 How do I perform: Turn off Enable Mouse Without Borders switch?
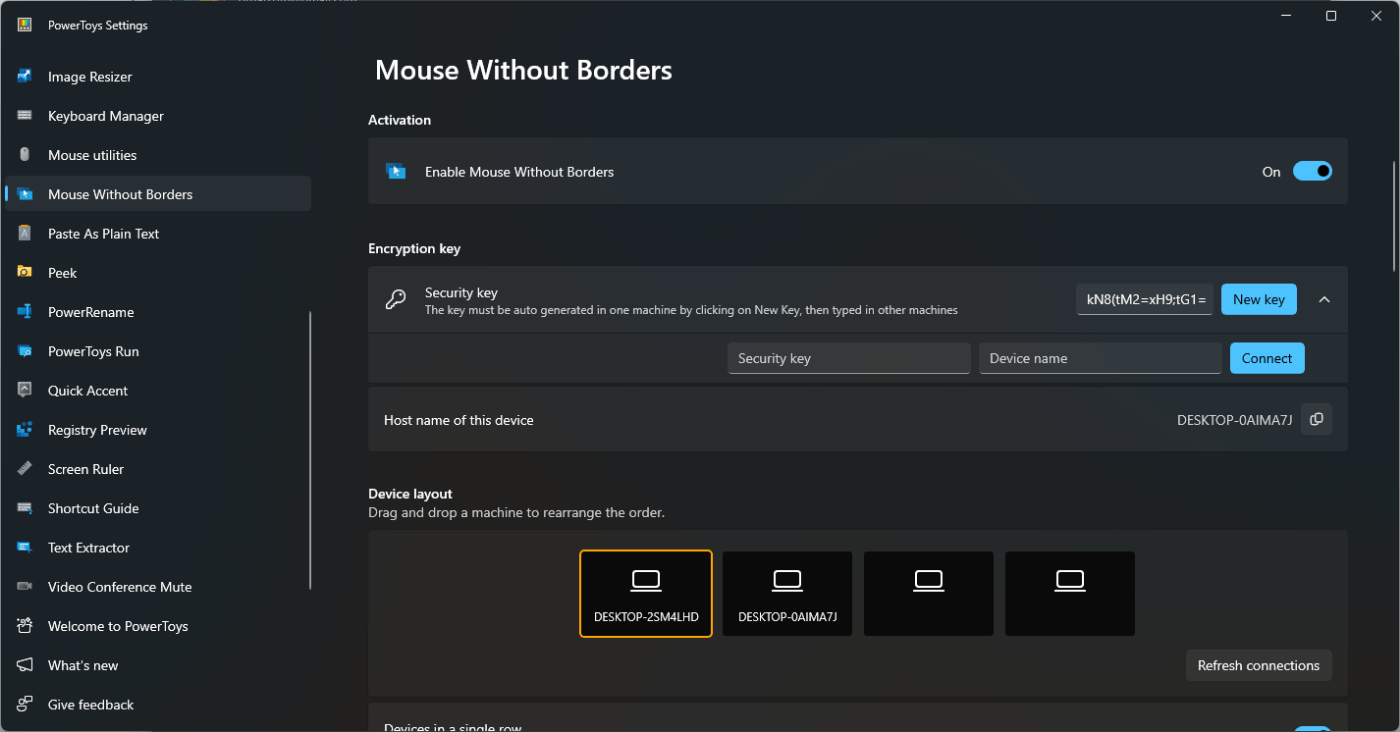tap(1312, 171)
